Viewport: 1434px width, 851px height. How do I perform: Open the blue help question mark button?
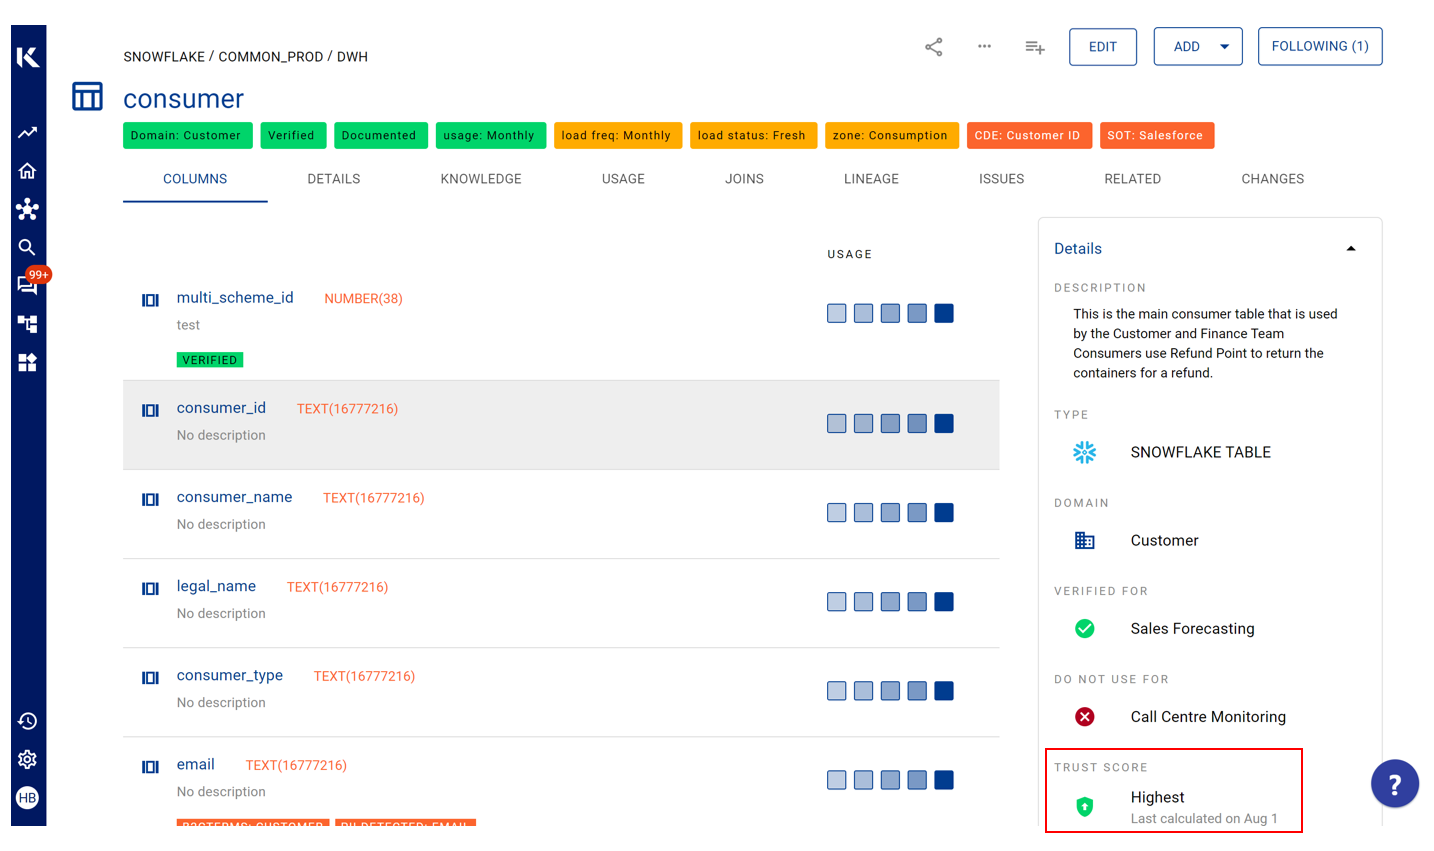[x=1394, y=784]
